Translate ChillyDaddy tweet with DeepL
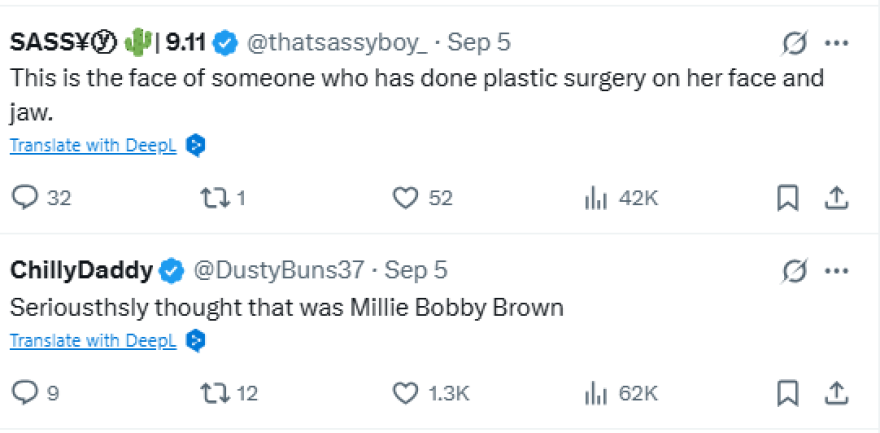 click(94, 340)
